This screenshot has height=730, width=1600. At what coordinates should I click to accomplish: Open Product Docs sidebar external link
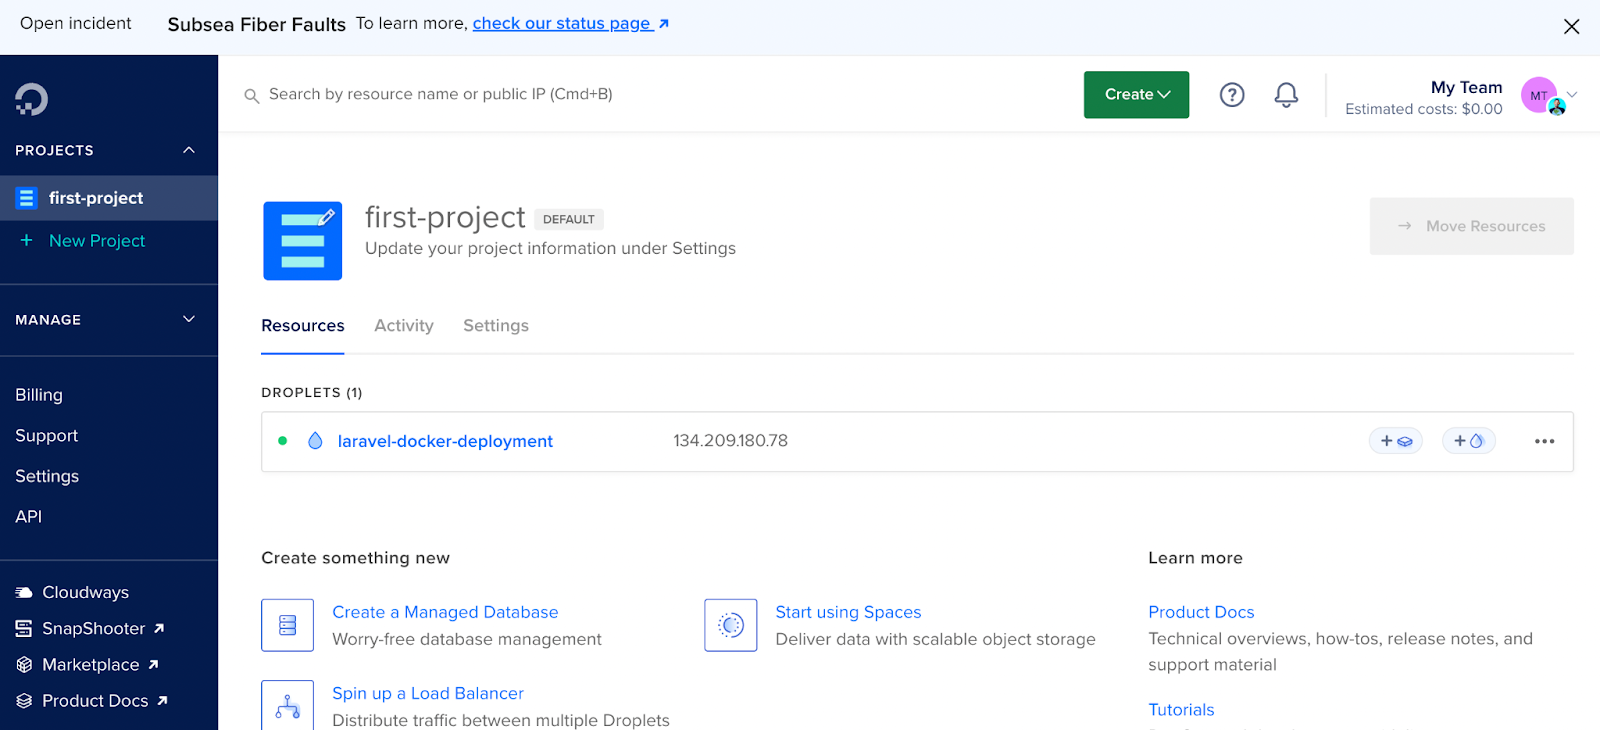click(105, 701)
